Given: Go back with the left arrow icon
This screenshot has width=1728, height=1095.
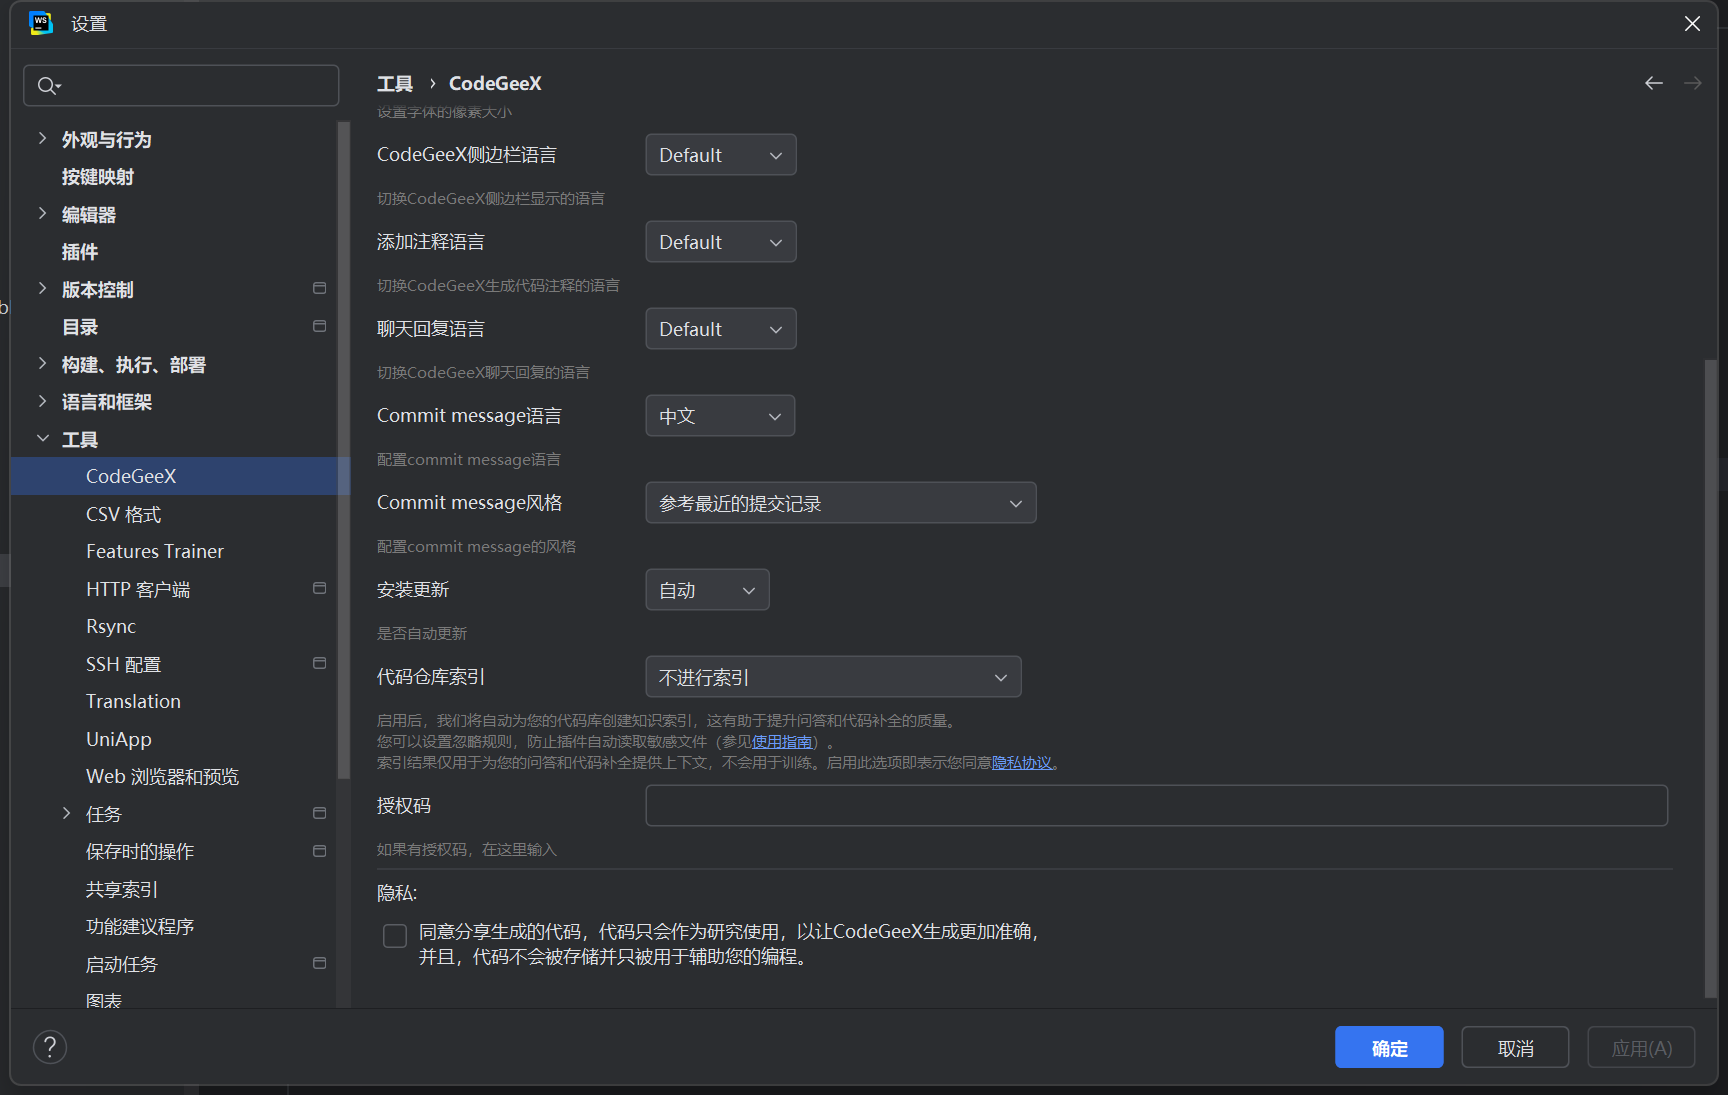Looking at the screenshot, I should click(1654, 83).
